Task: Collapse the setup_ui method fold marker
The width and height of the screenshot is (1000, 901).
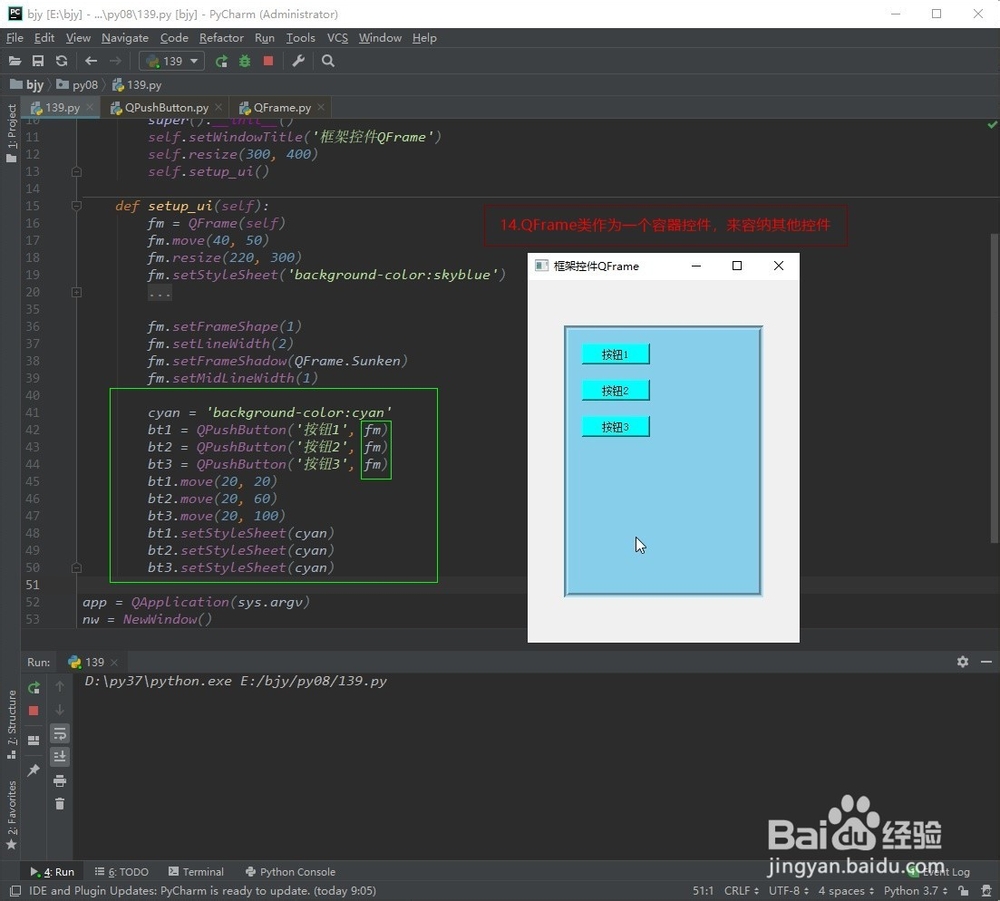Action: tap(77, 206)
